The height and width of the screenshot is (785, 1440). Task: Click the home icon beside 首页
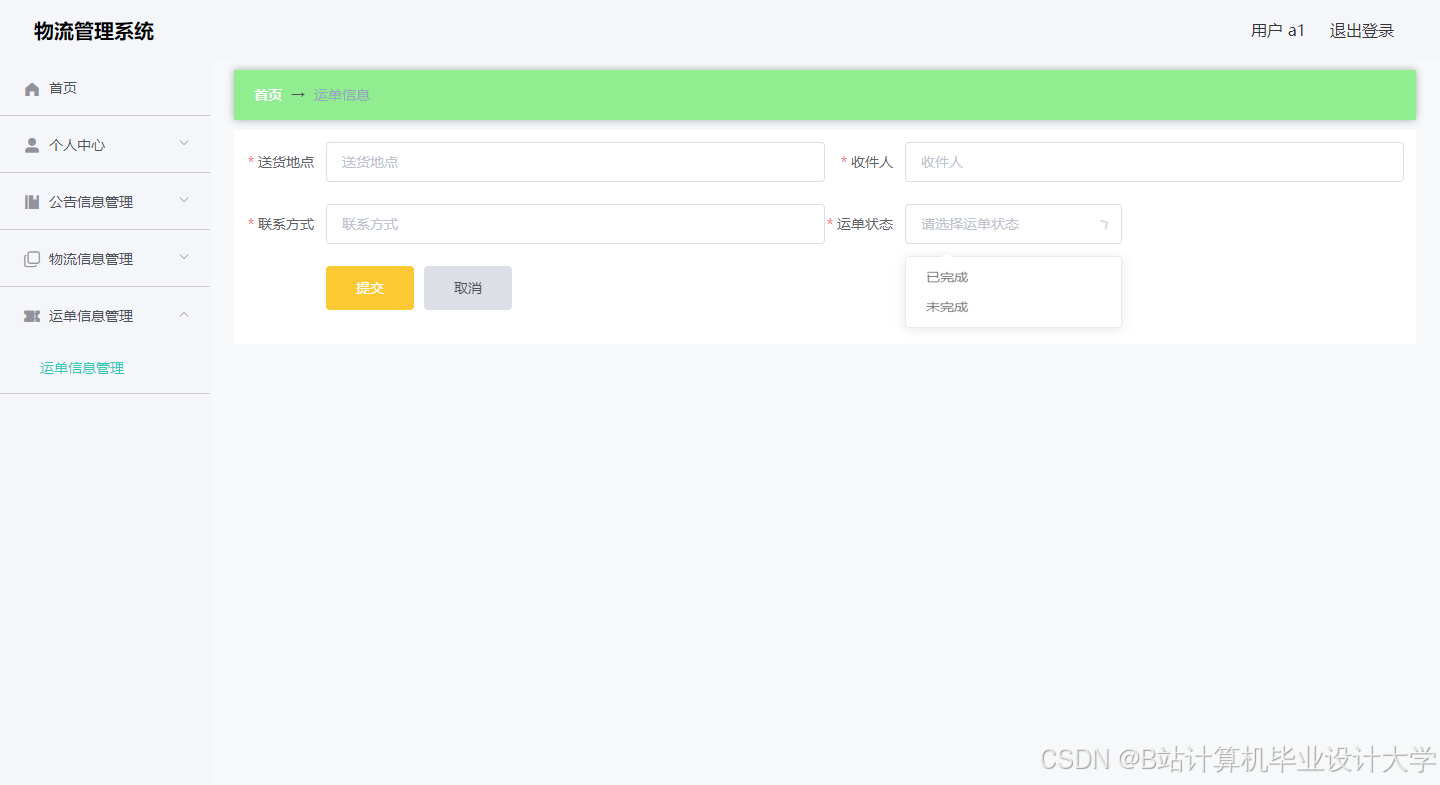tap(32, 89)
